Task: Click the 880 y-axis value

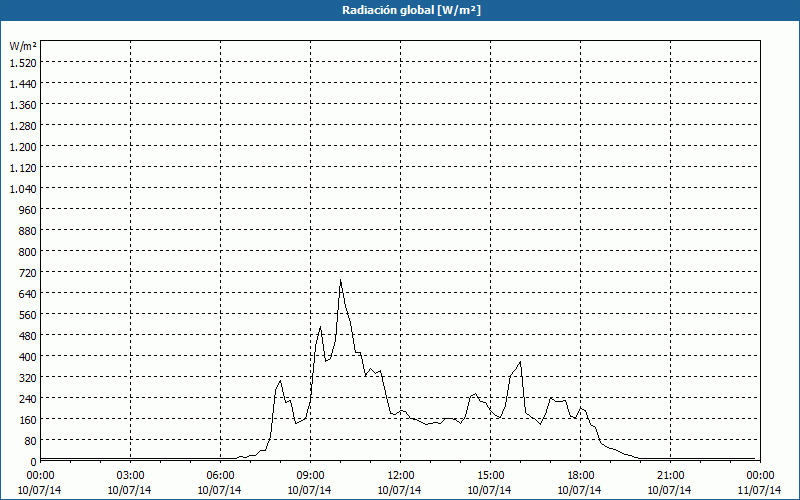Action: (28, 231)
